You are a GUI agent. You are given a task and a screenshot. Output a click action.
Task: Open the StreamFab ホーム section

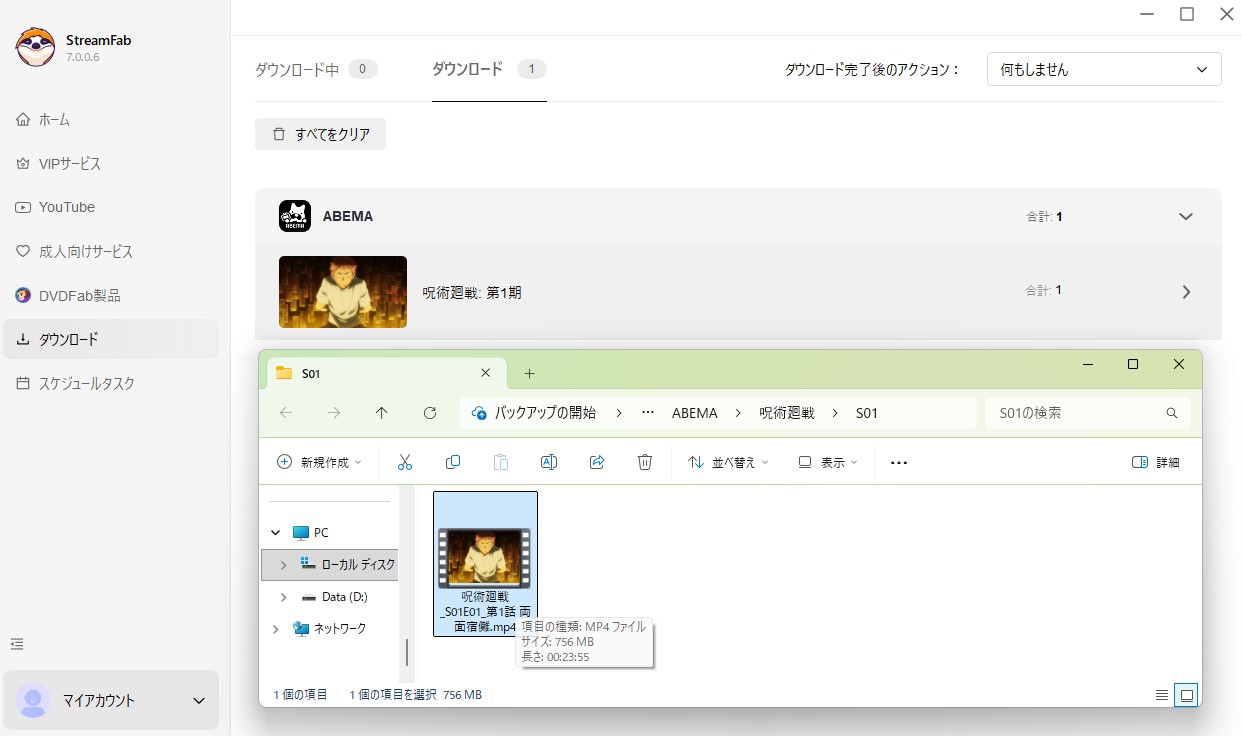[54, 119]
